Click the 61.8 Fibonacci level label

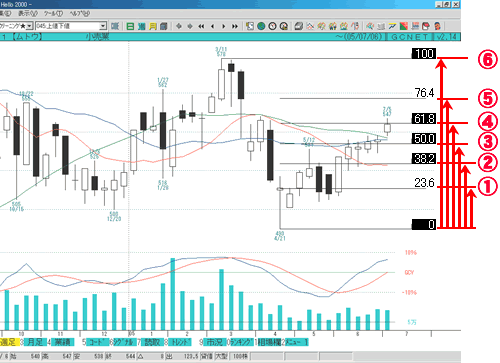424,118
